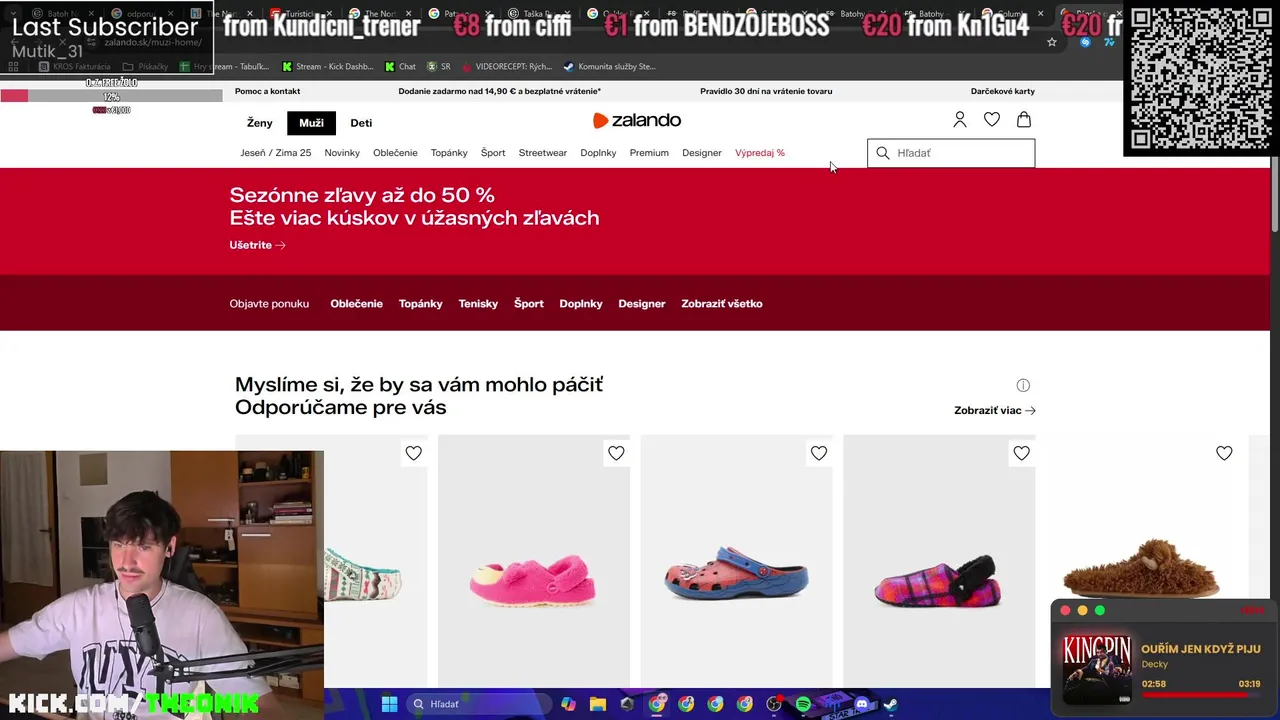1280x720 pixels.
Task: Click the zalando logo
Action: [637, 120]
